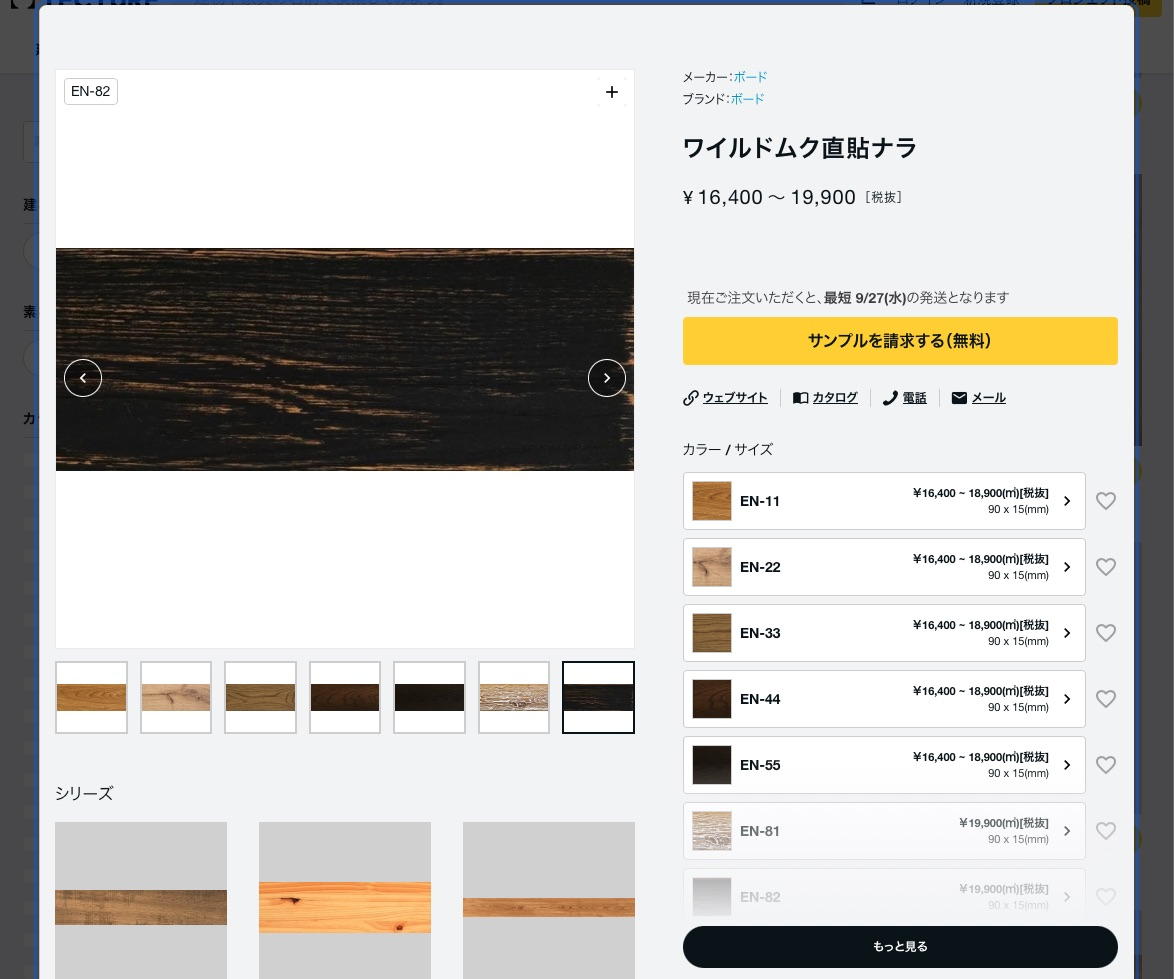The width and height of the screenshot is (1174, 979).
Task: Click the EN-22 color swatch
Action: (x=711, y=567)
